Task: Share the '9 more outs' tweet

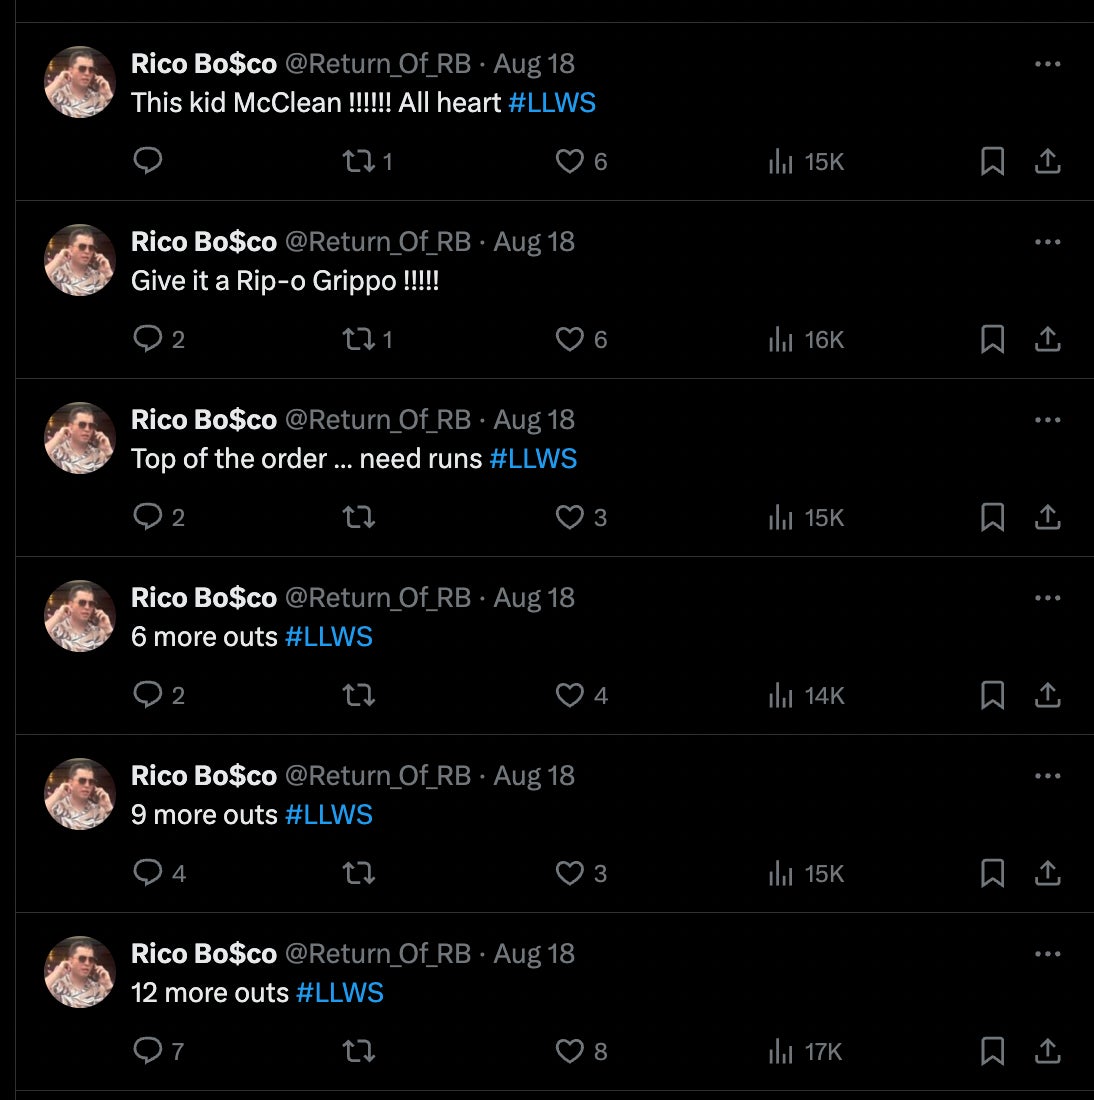Action: (x=1047, y=873)
